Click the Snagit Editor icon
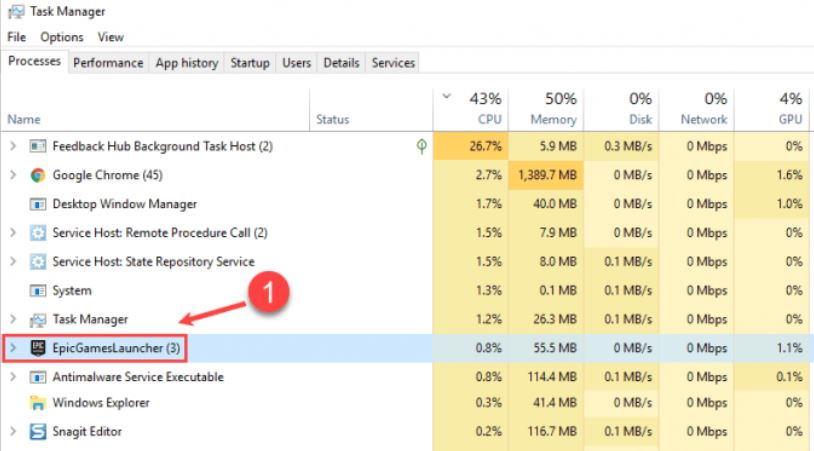Image resolution: width=814 pixels, height=451 pixels. coord(38,432)
